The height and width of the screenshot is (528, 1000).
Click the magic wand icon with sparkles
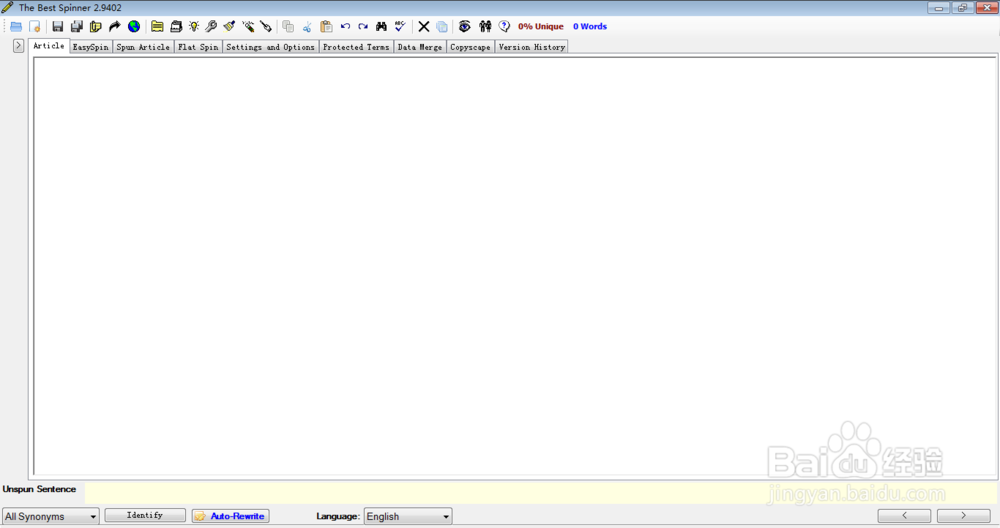point(248,27)
